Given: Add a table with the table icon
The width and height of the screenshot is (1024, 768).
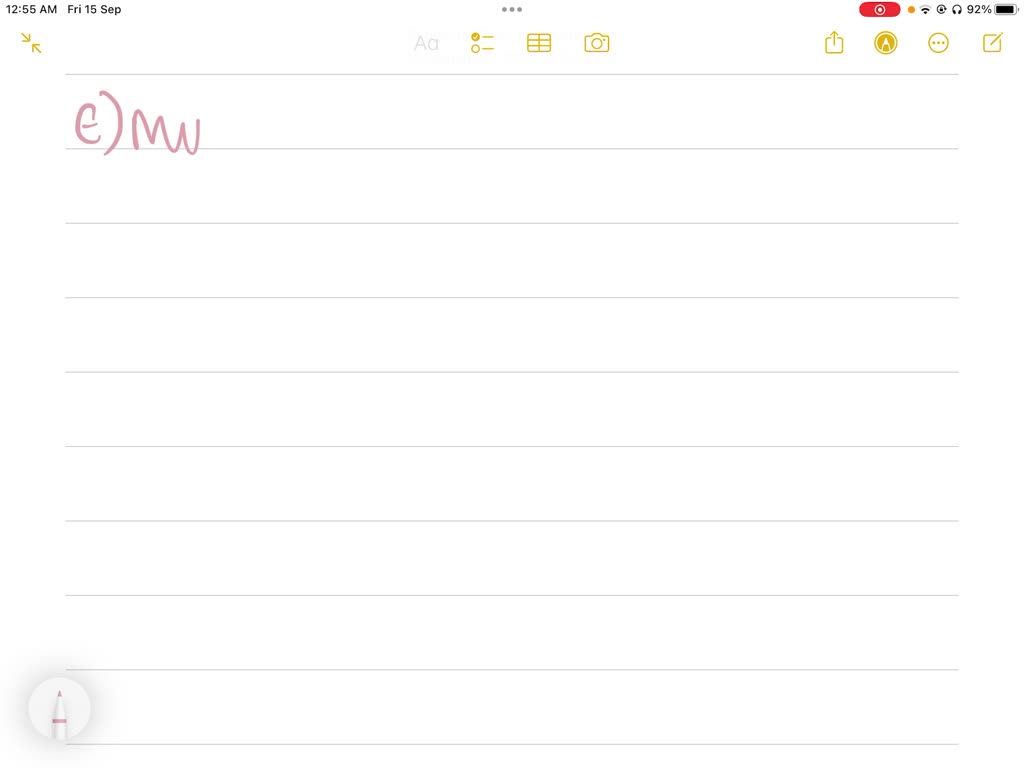Looking at the screenshot, I should click(539, 43).
